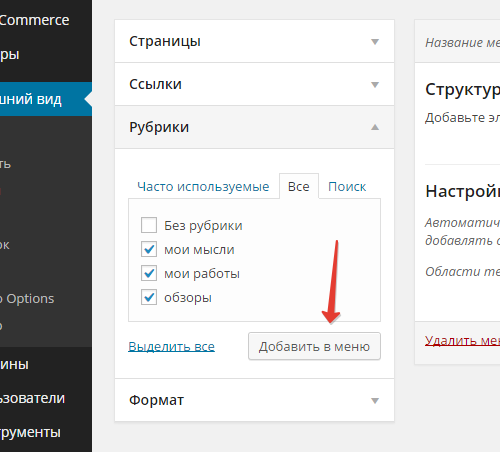This screenshot has height=452, width=500.
Task: Open the WooCommerce sidebar menu item
Action: pos(35,20)
